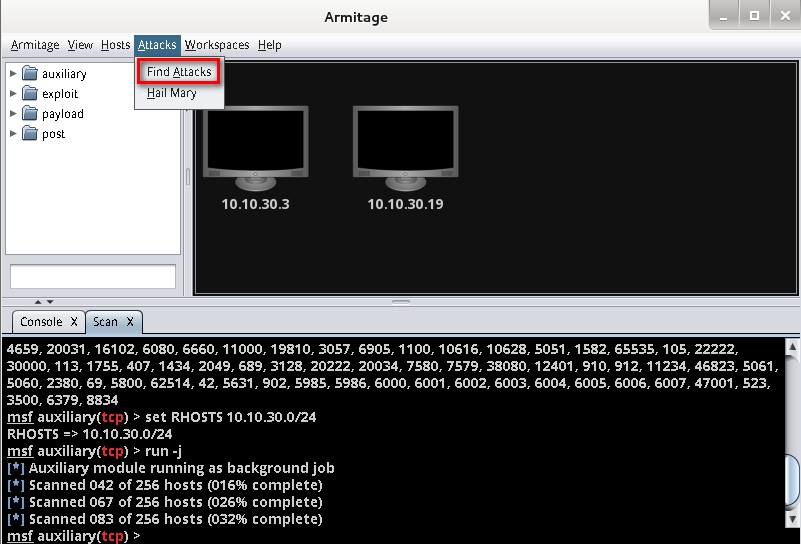Click the 10.10.30.3 host label
801x544 pixels.
[x=255, y=204]
